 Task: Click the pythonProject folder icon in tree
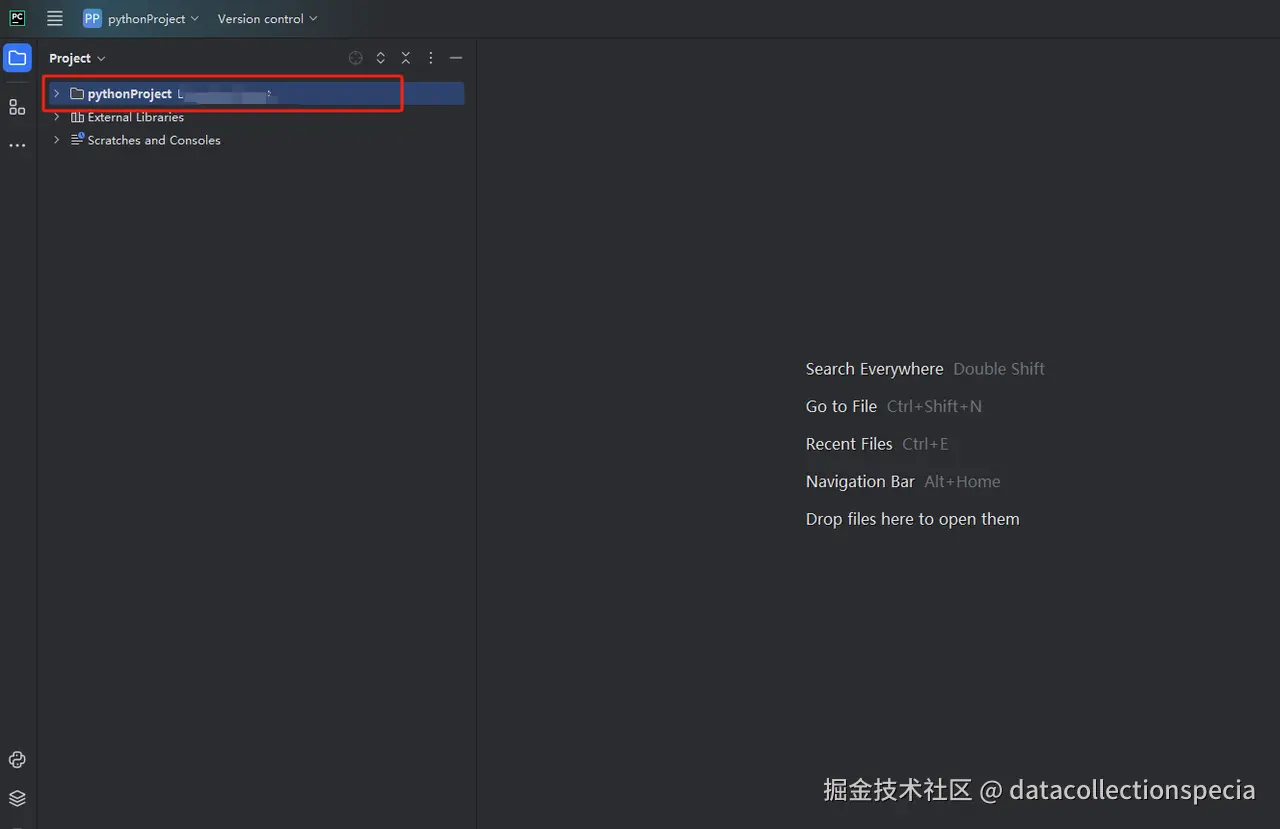point(77,93)
